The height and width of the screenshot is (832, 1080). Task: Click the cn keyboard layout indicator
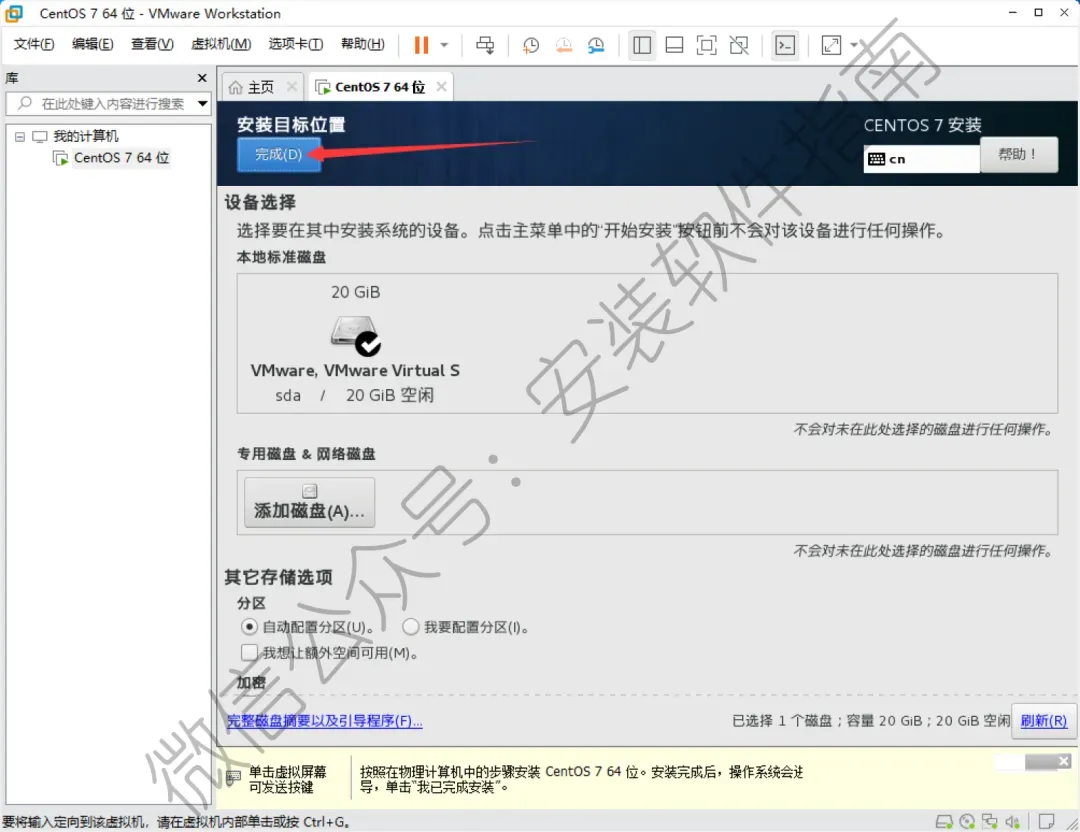tap(921, 159)
